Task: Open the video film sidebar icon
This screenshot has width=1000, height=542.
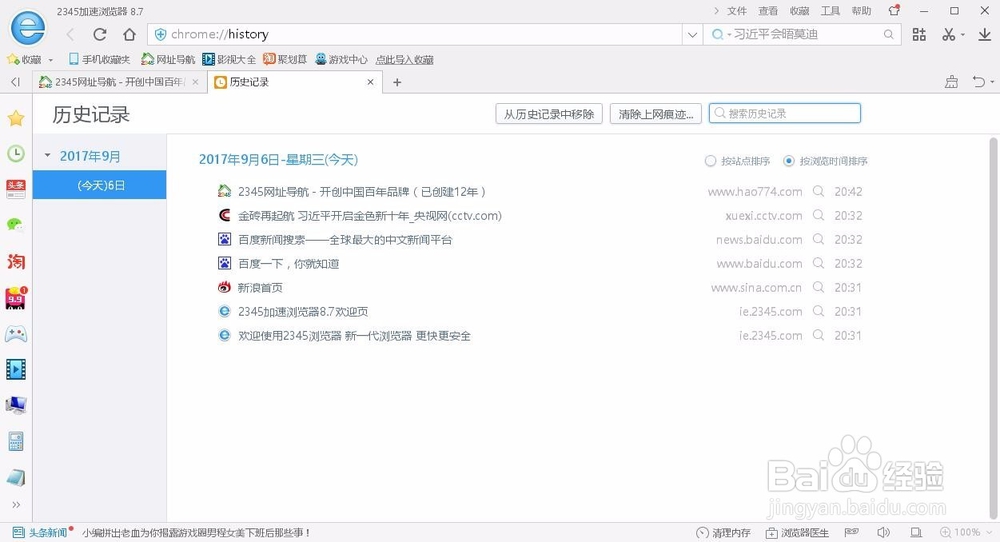Action: (x=16, y=369)
